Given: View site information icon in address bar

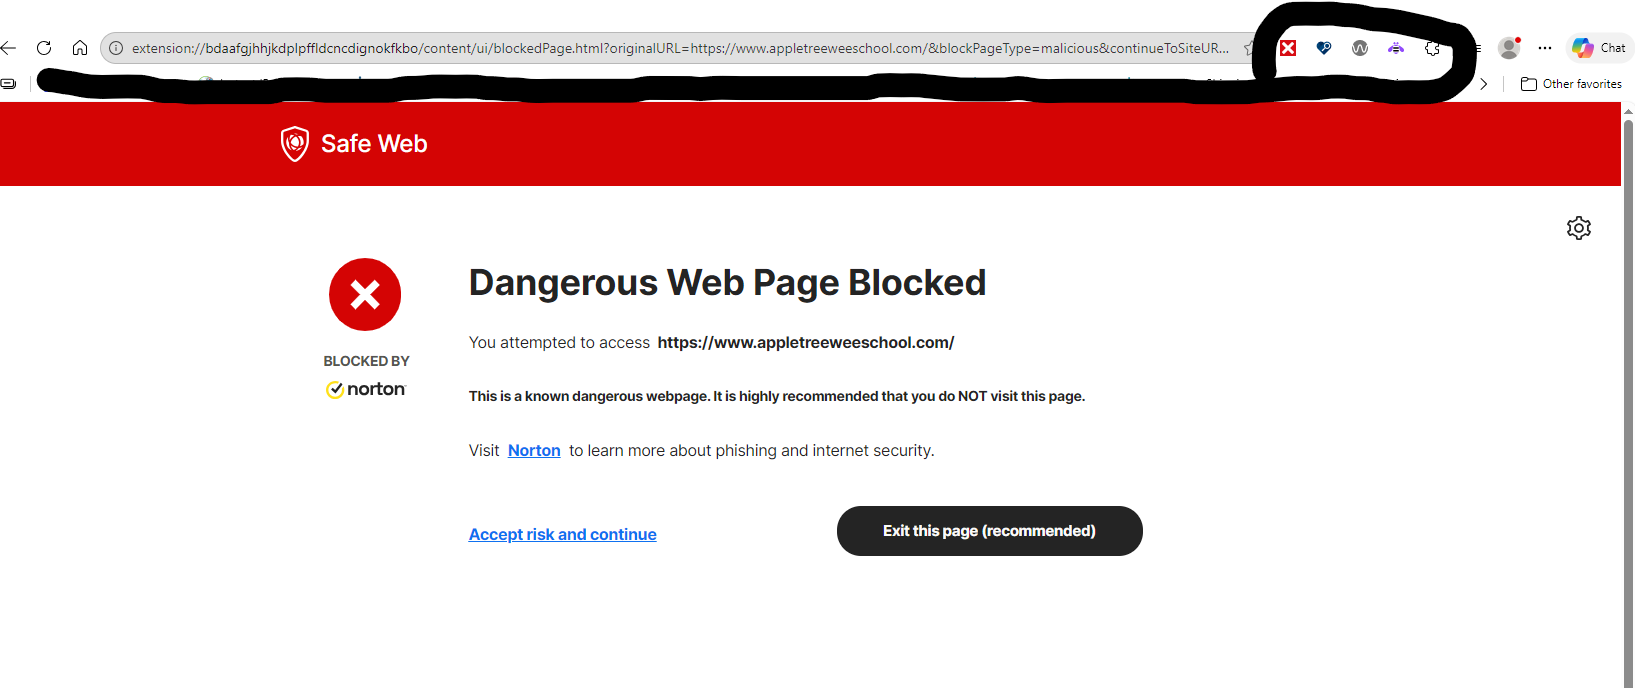Looking at the screenshot, I should (x=116, y=48).
